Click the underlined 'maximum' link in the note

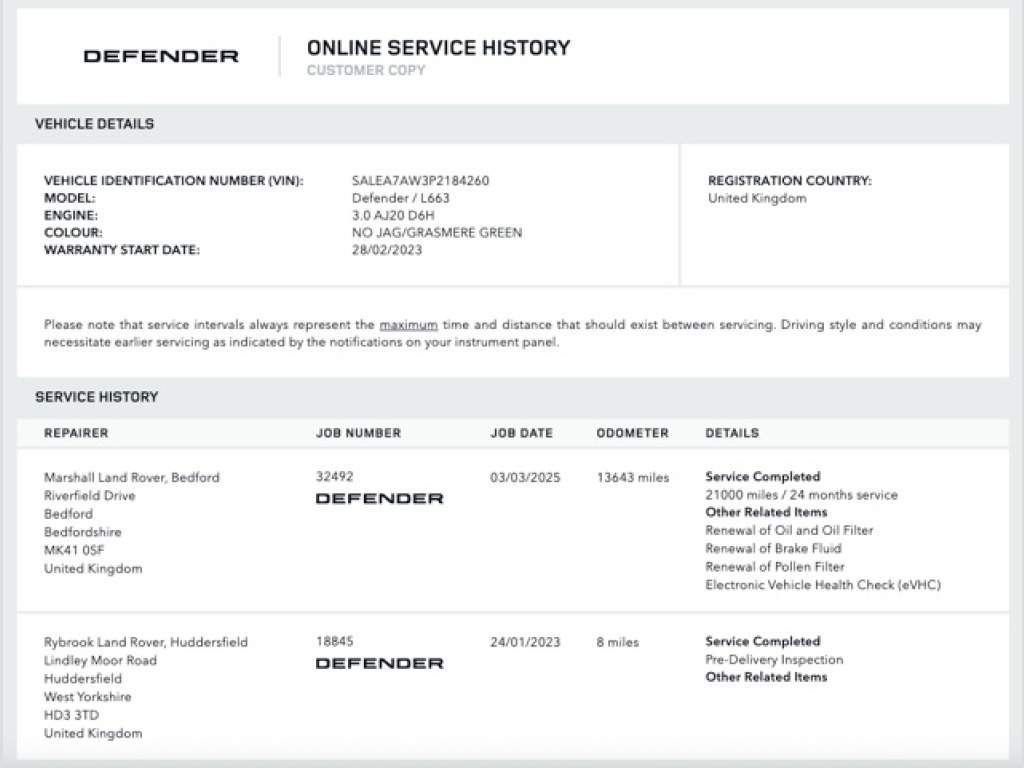pos(408,325)
